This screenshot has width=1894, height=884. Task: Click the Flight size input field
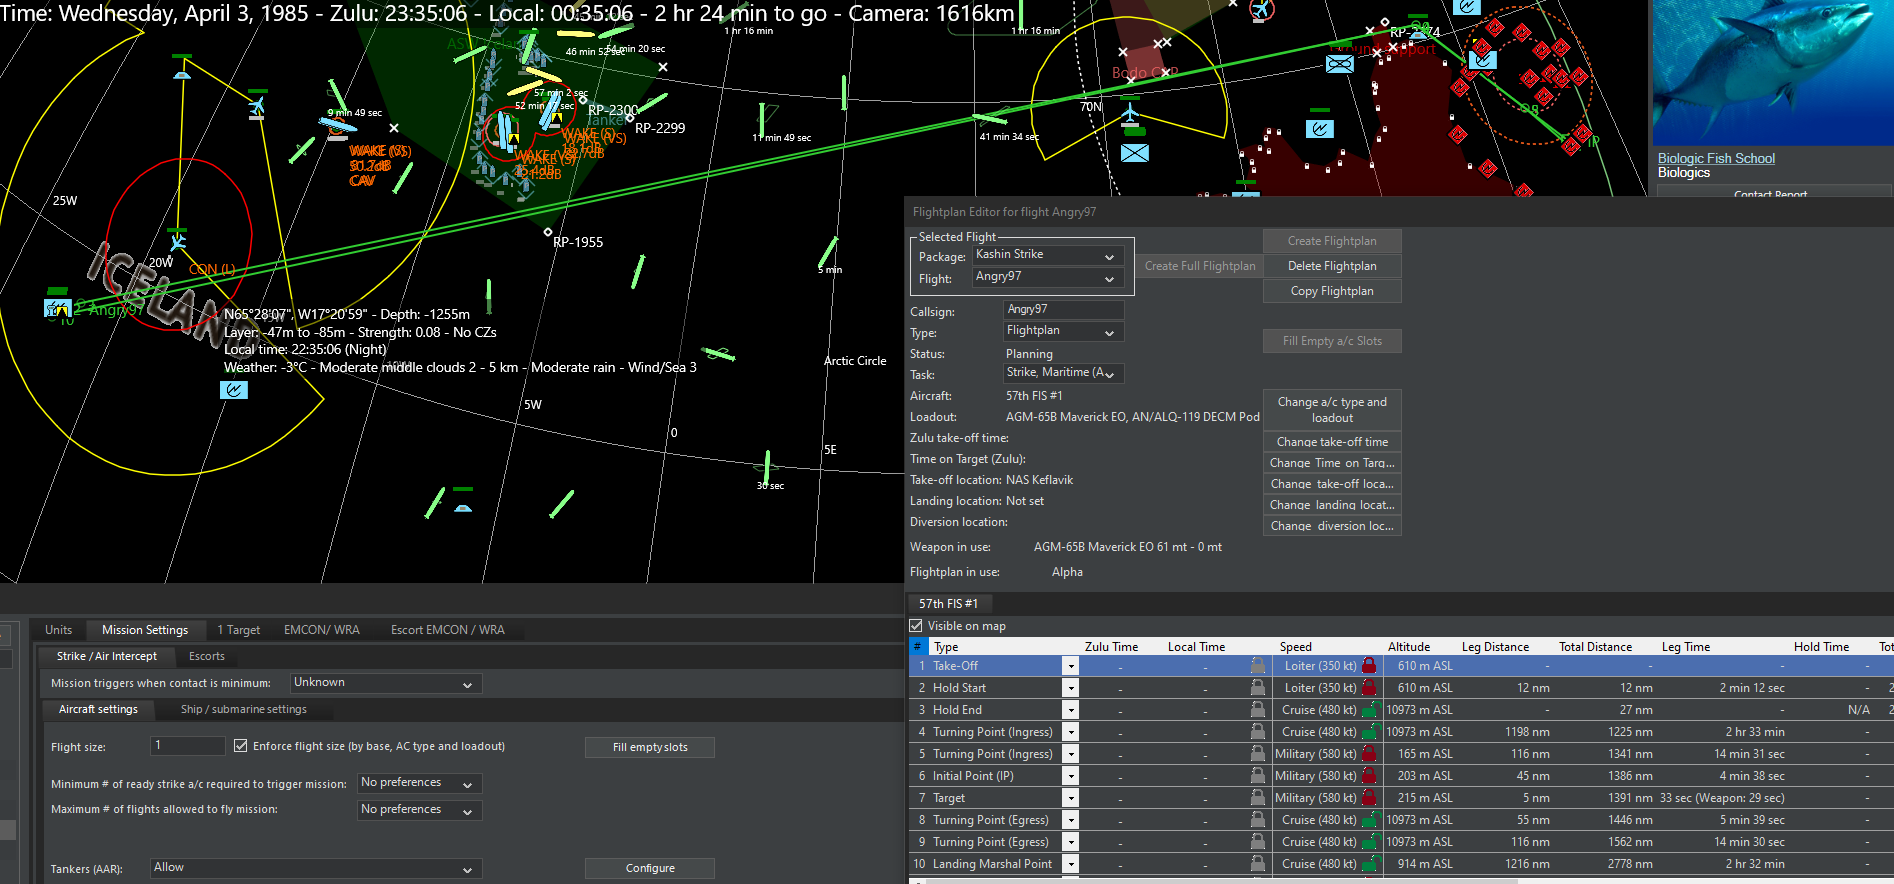(188, 746)
